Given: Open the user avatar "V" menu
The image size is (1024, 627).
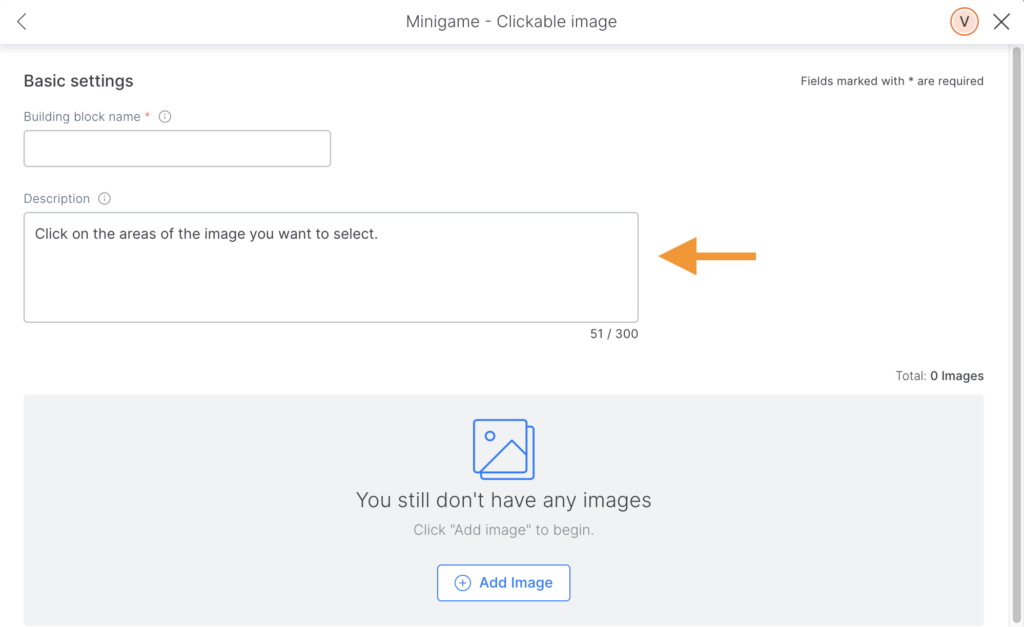Looking at the screenshot, I should [964, 22].
